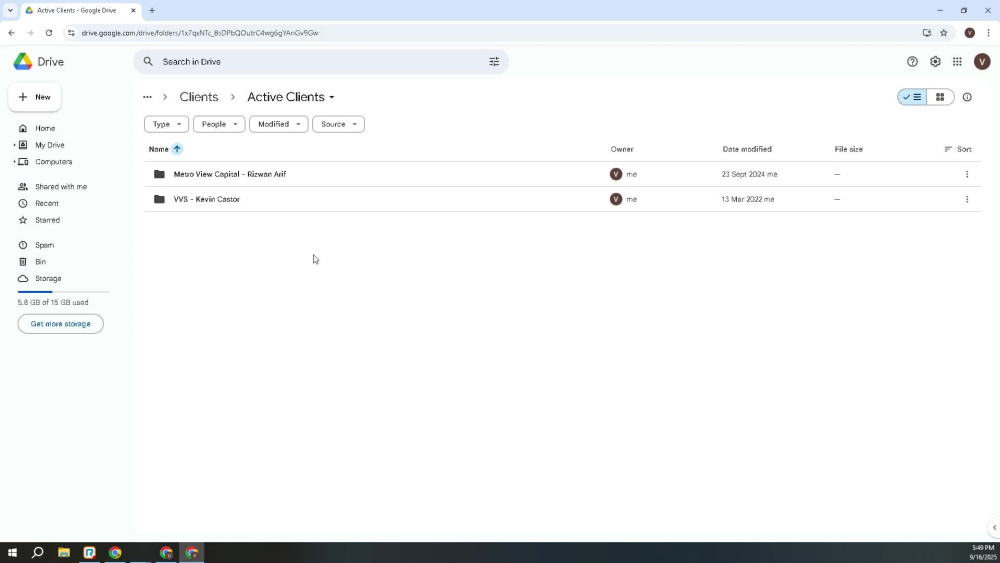Image resolution: width=1000 pixels, height=563 pixels.
Task: Click the VVS - Kevin Castor folder icon
Action: (159, 199)
